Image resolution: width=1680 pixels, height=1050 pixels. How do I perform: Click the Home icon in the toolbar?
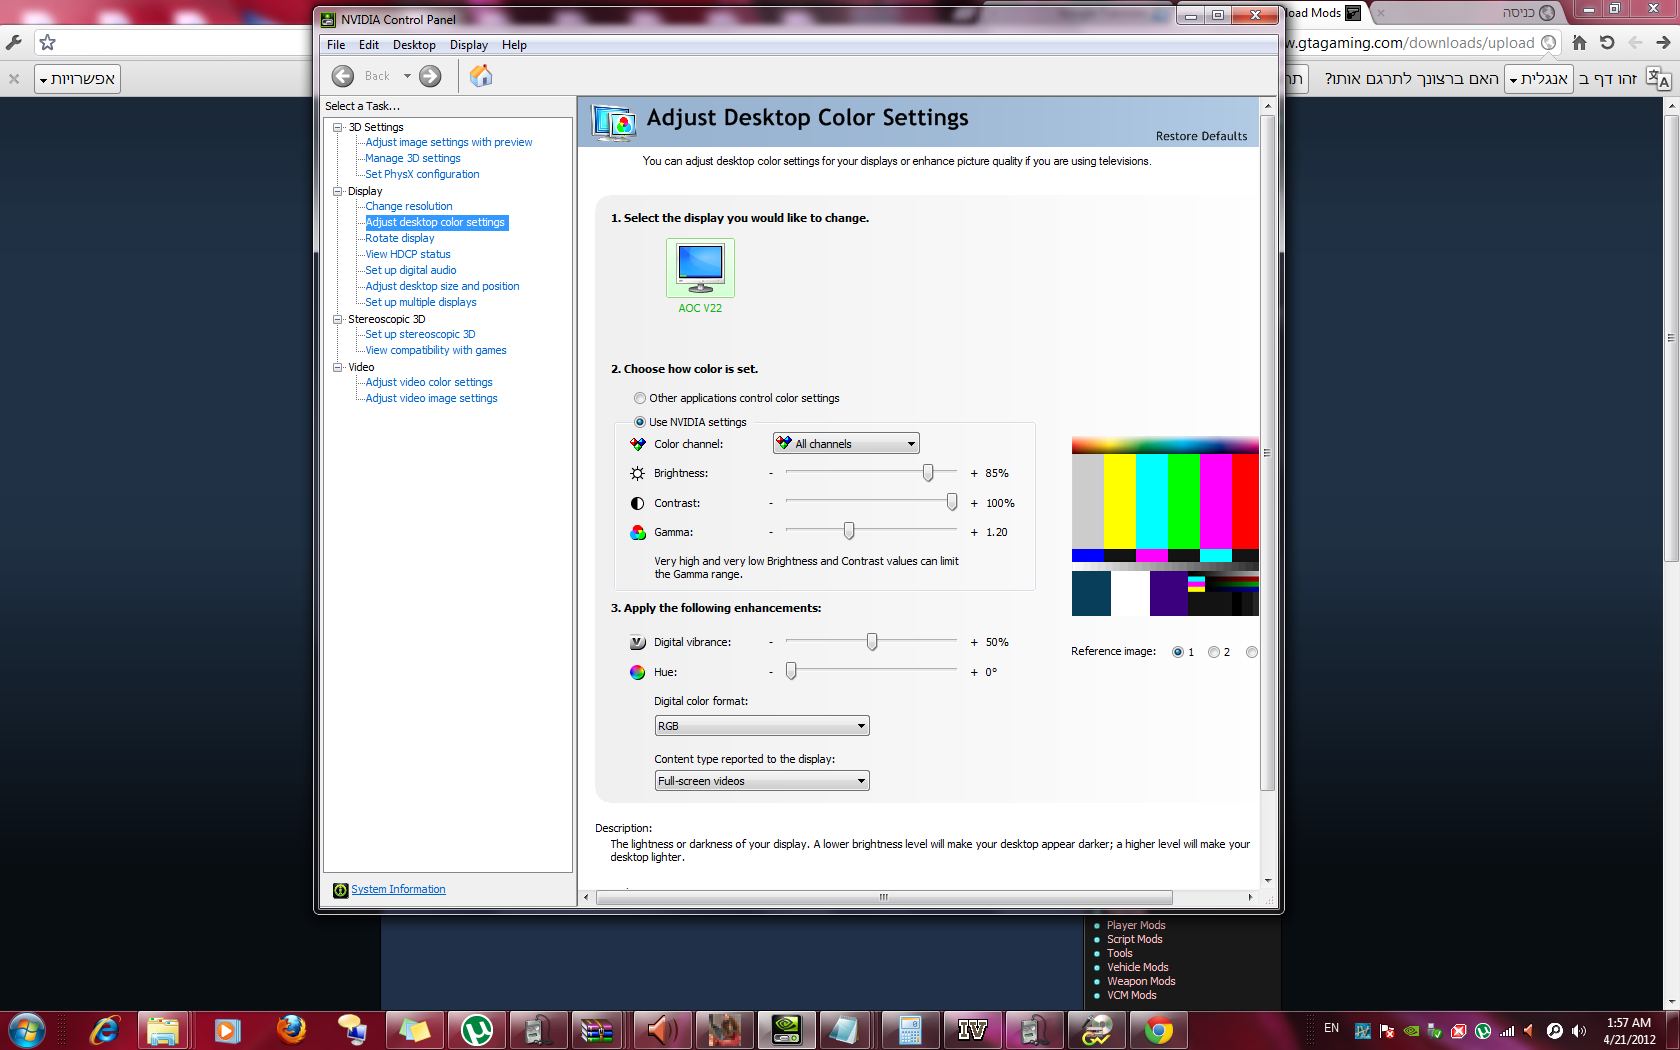[x=481, y=76]
